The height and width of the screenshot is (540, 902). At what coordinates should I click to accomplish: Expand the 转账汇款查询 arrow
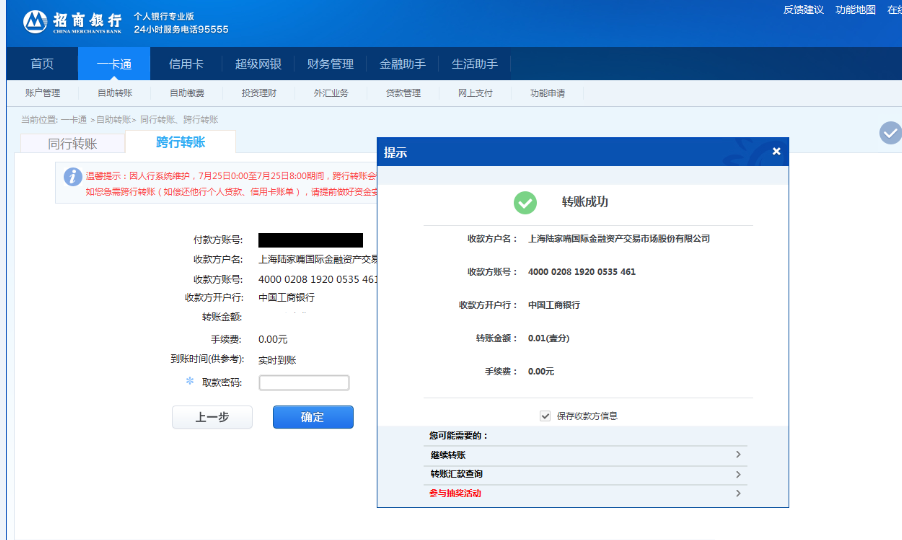(738, 474)
